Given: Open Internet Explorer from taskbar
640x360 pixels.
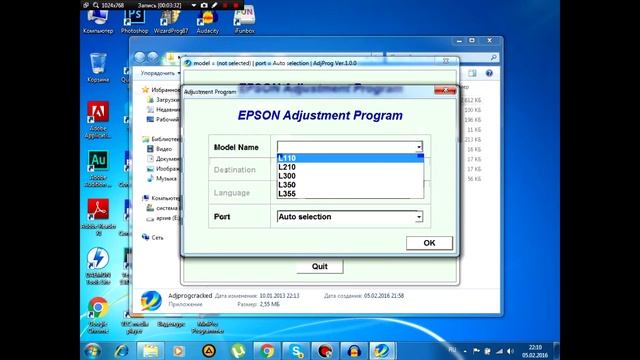Looking at the screenshot, I should [x=121, y=351].
